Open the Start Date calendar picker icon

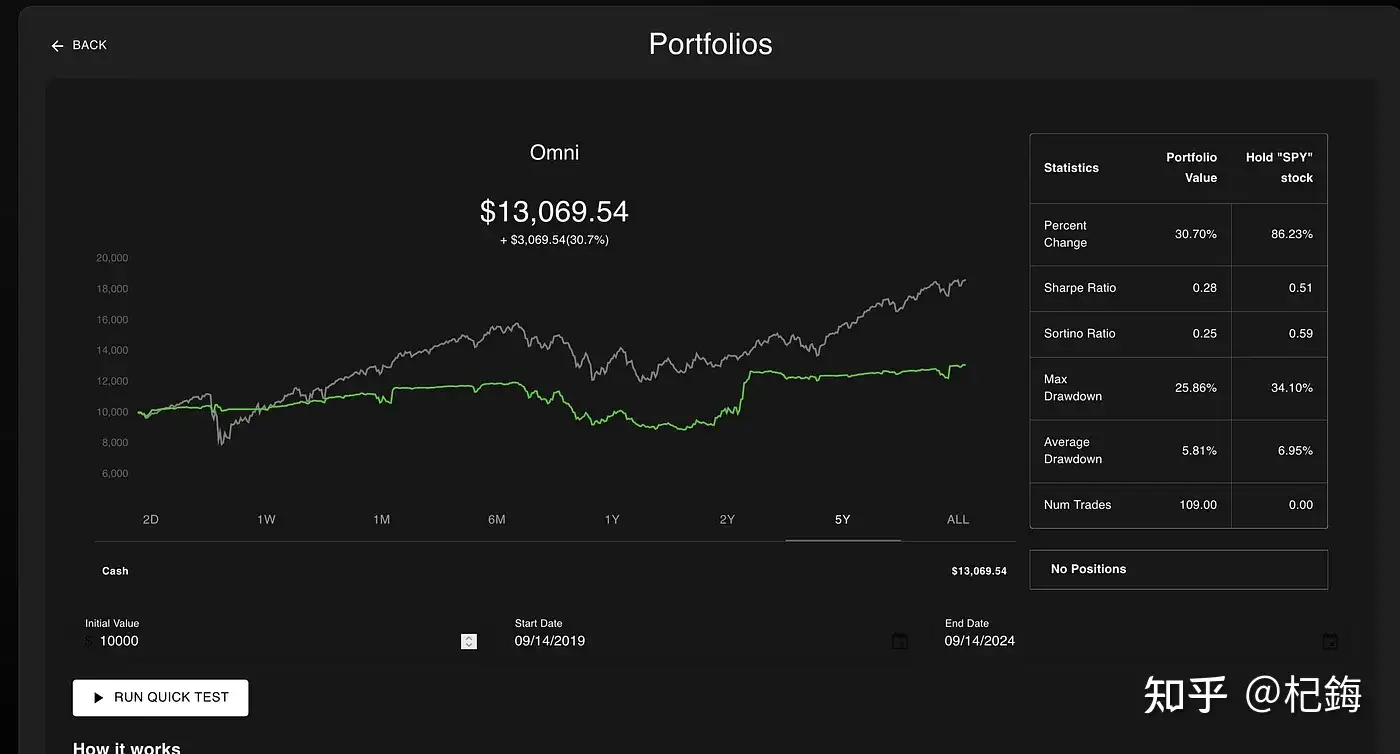click(900, 641)
